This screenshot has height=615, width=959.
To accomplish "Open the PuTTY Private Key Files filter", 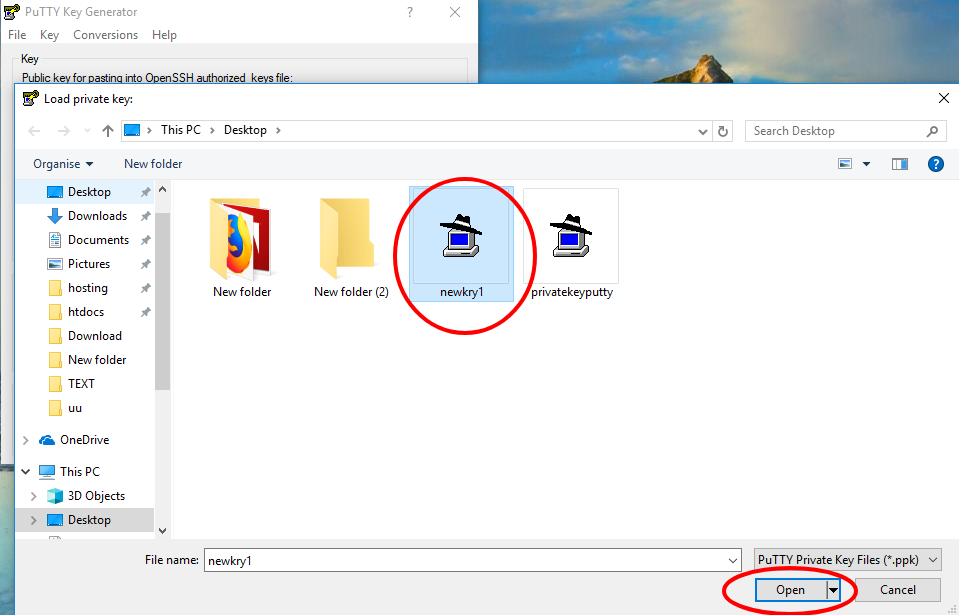I will 848,560.
